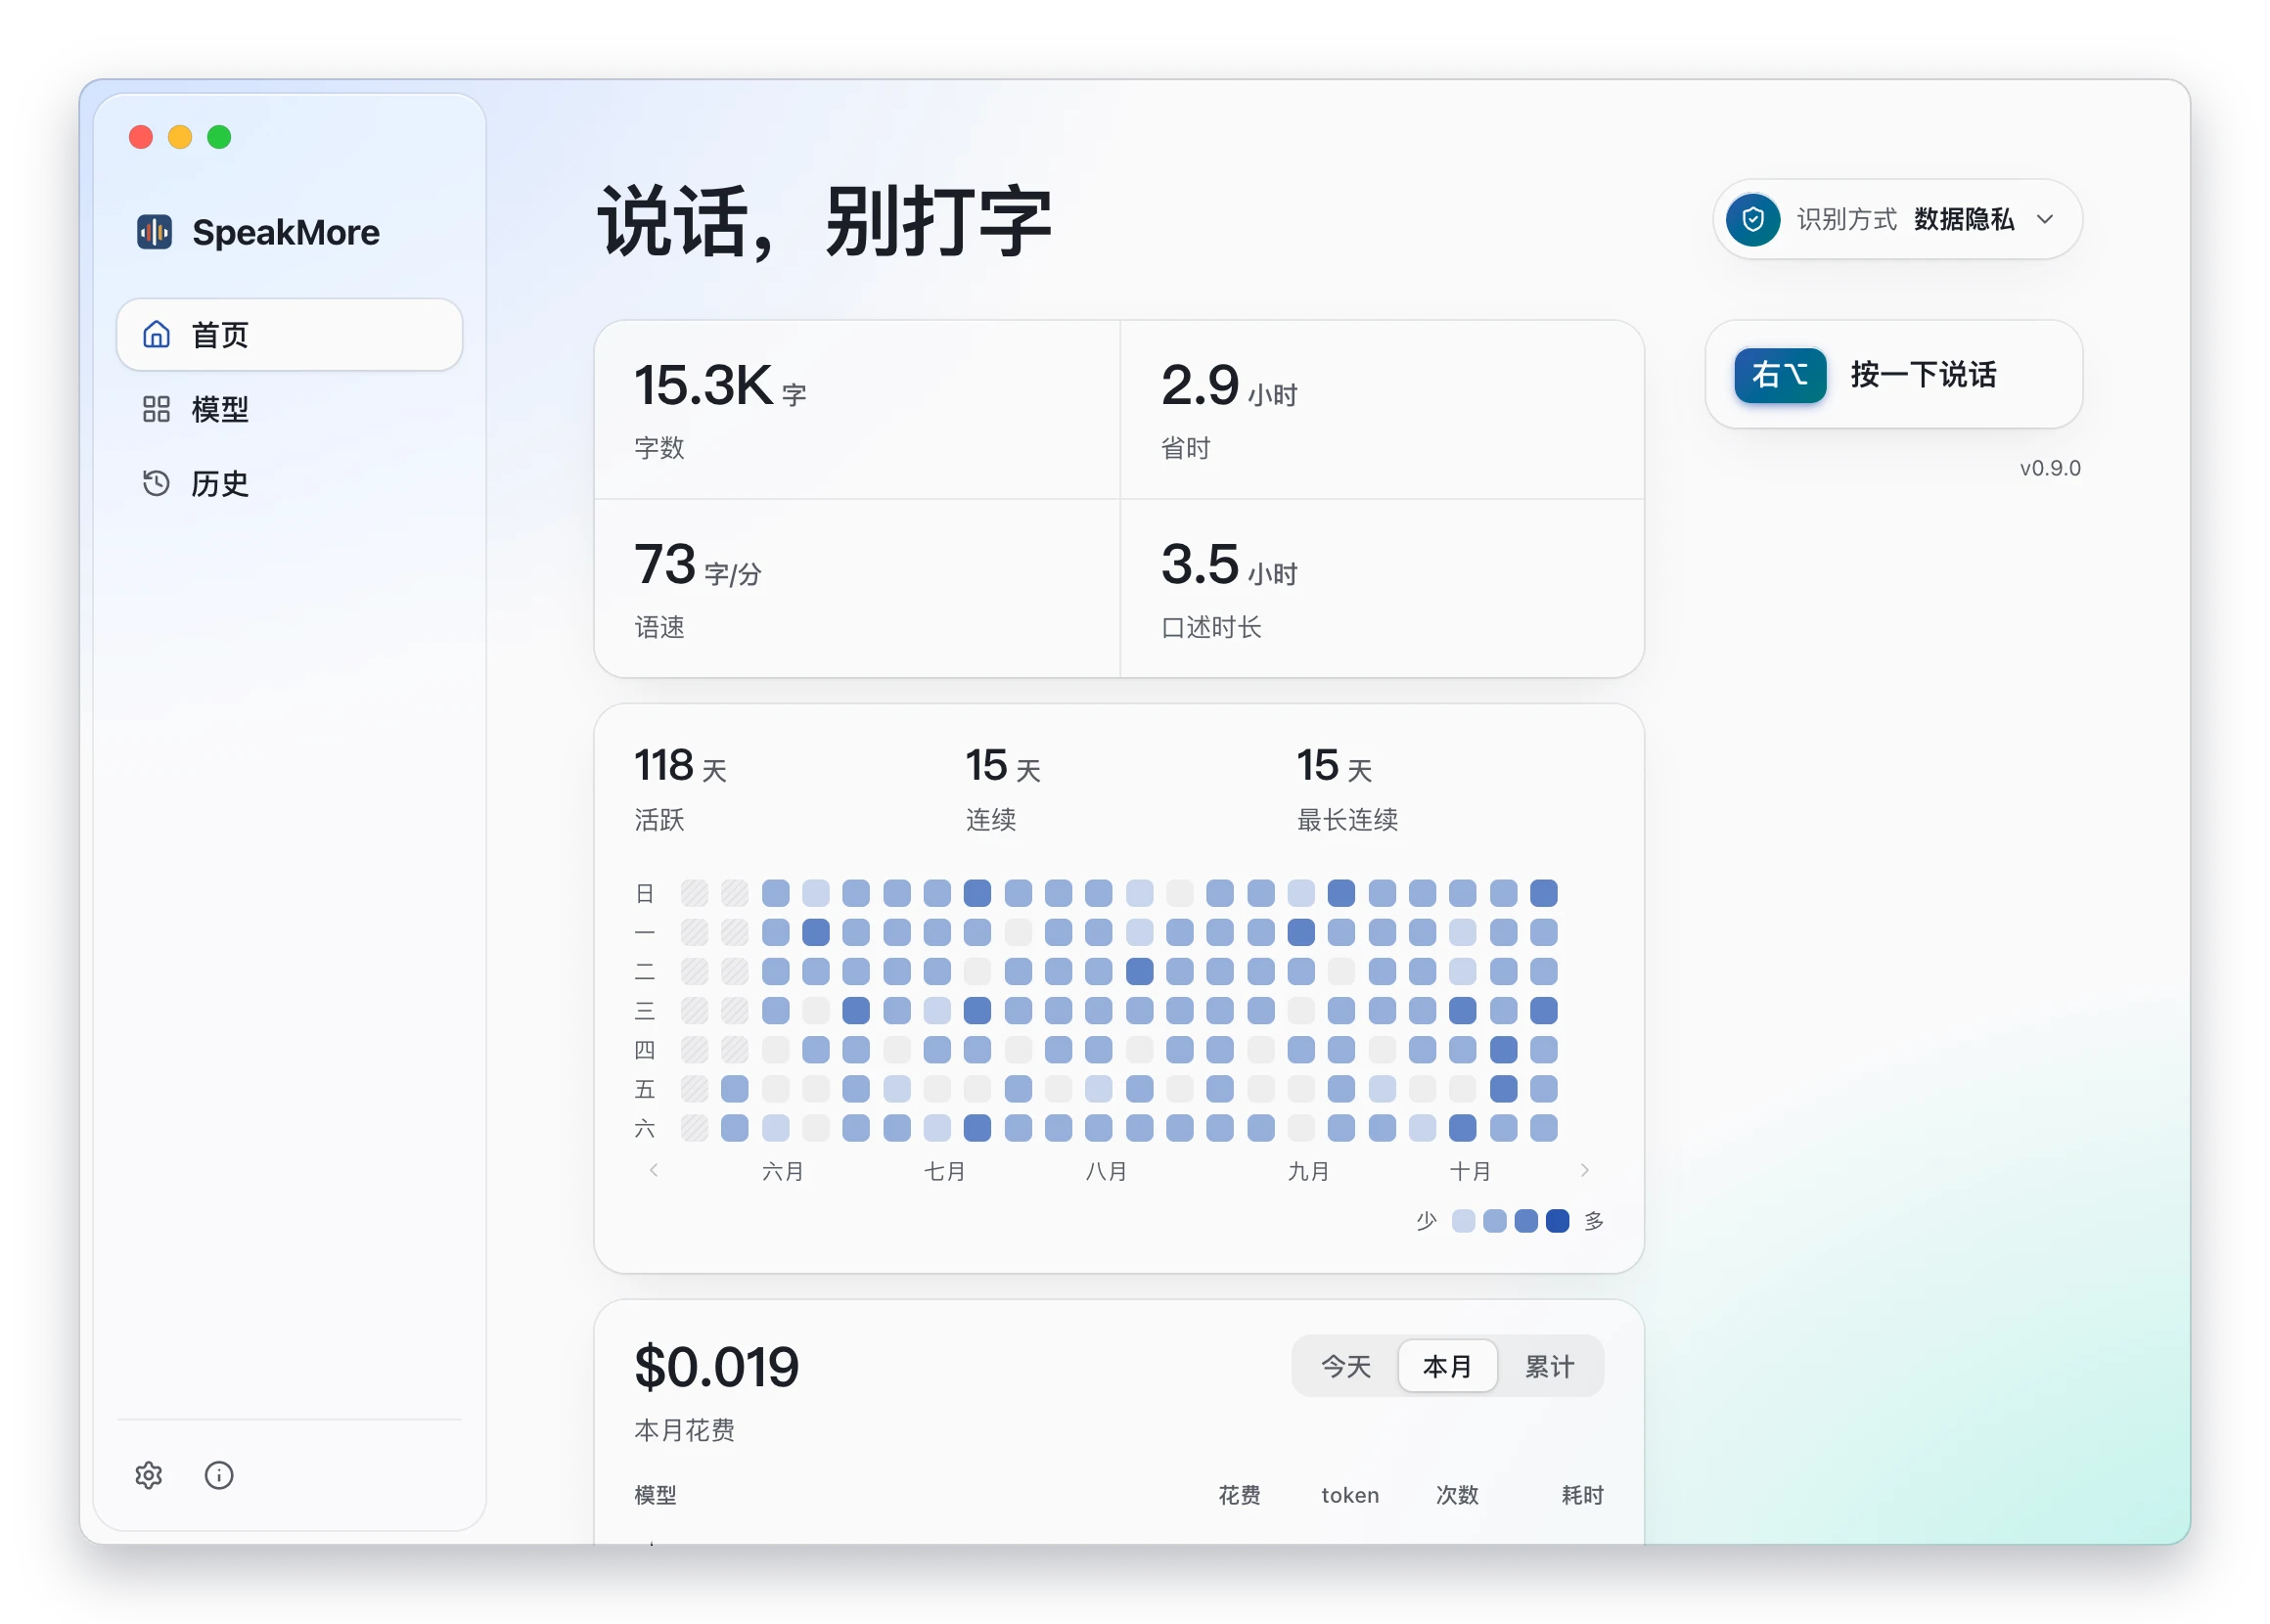Open 历史 page in sidebar
2270x1624 pixels.
coord(290,483)
